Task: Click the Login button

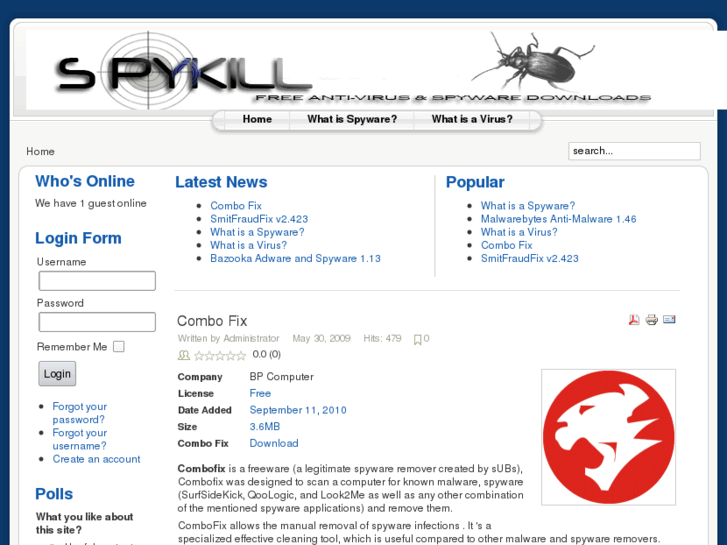Action: click(57, 374)
